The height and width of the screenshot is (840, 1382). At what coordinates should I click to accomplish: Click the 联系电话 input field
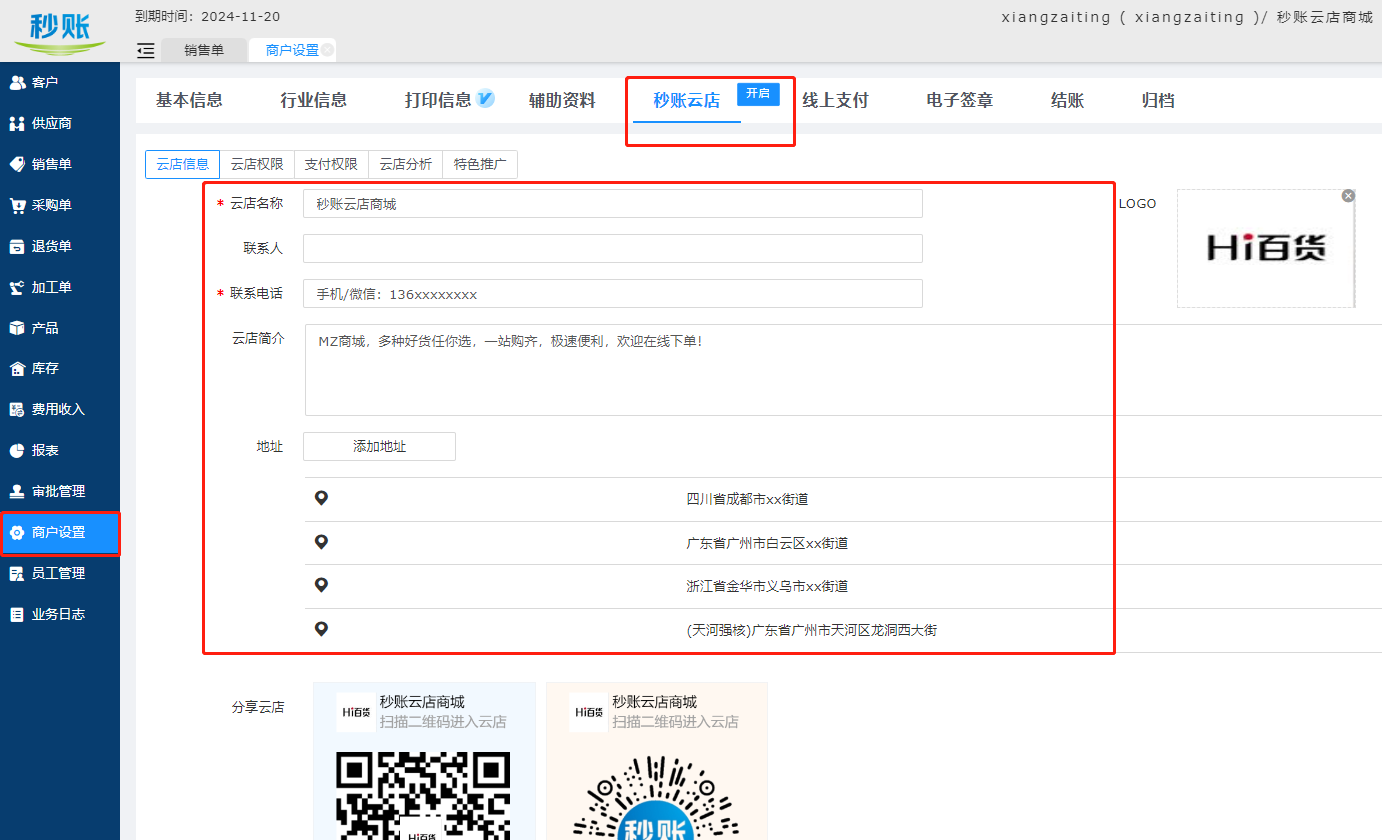[x=613, y=293]
